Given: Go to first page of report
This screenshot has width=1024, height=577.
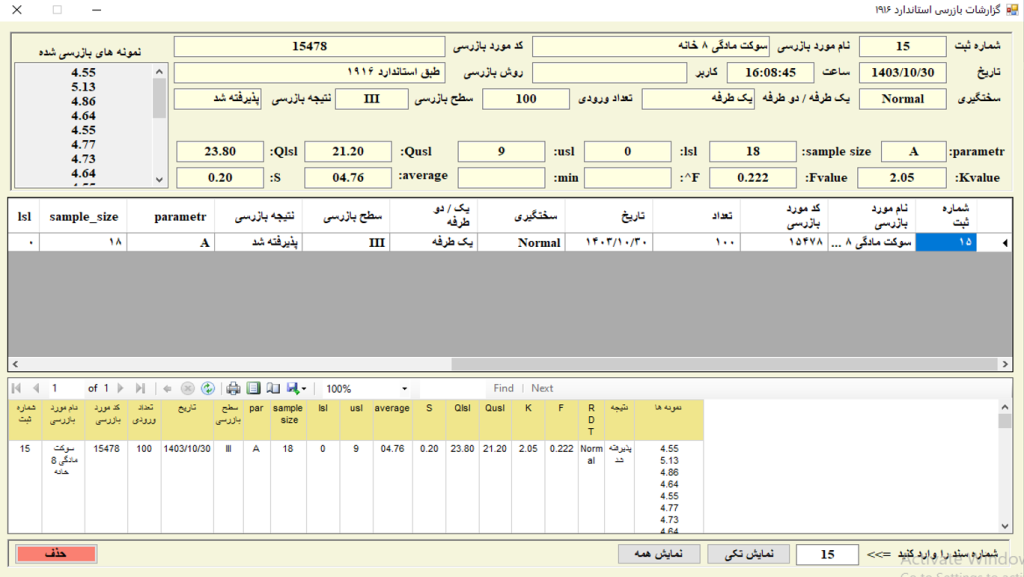Looking at the screenshot, I should pos(17,388).
